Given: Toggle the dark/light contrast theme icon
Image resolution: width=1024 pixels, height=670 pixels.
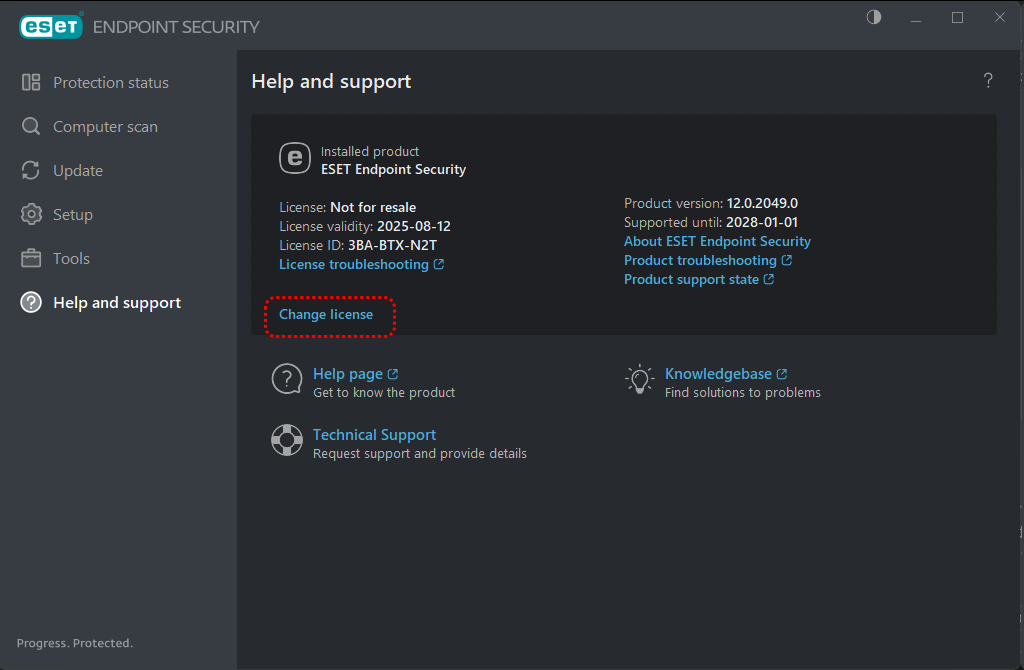Looking at the screenshot, I should pos(874,18).
